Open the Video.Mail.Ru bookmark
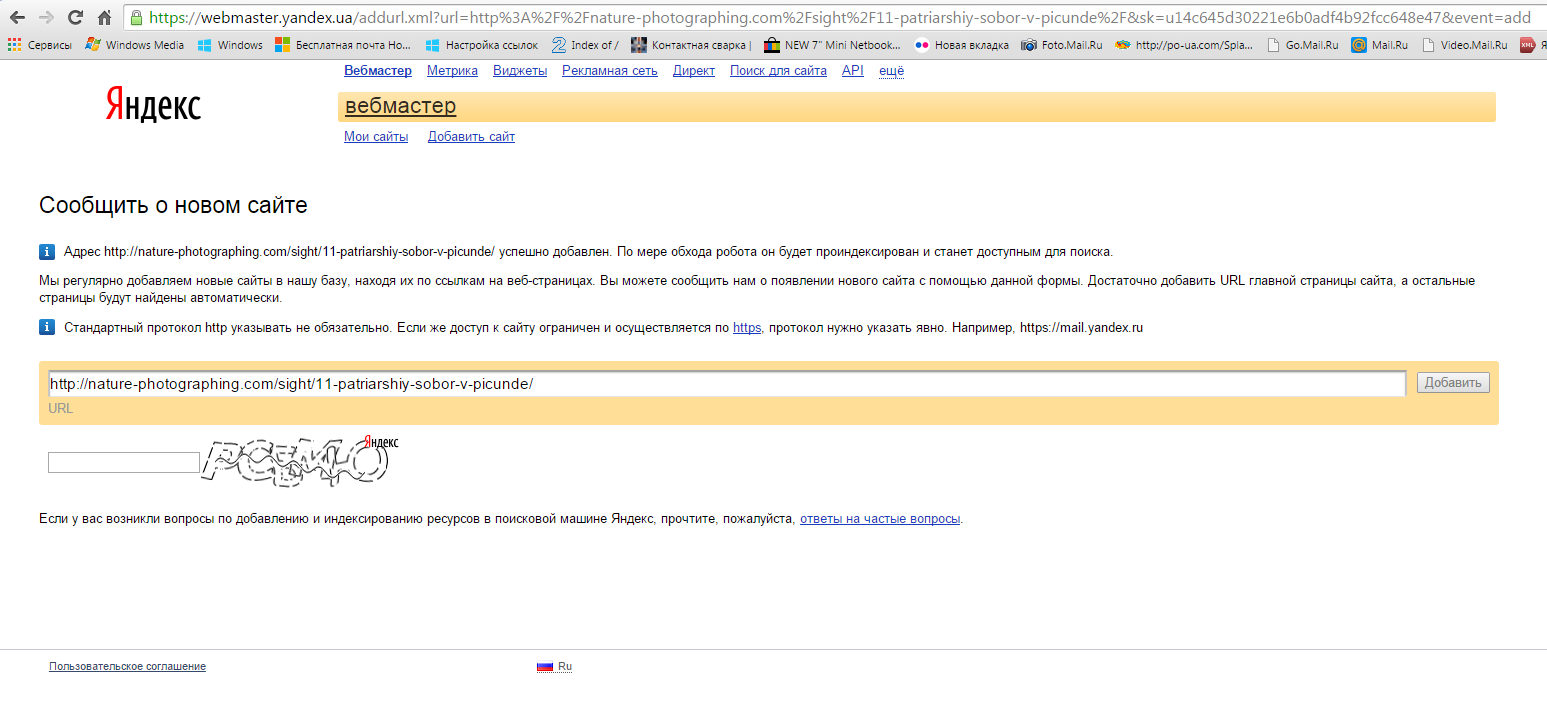 pos(1464,45)
